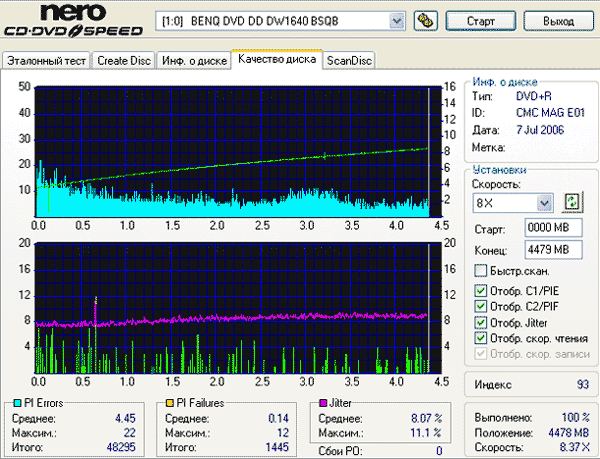Click the Nero CD-DVD Speed logo
The height and width of the screenshot is (459, 600).
[x=73, y=20]
